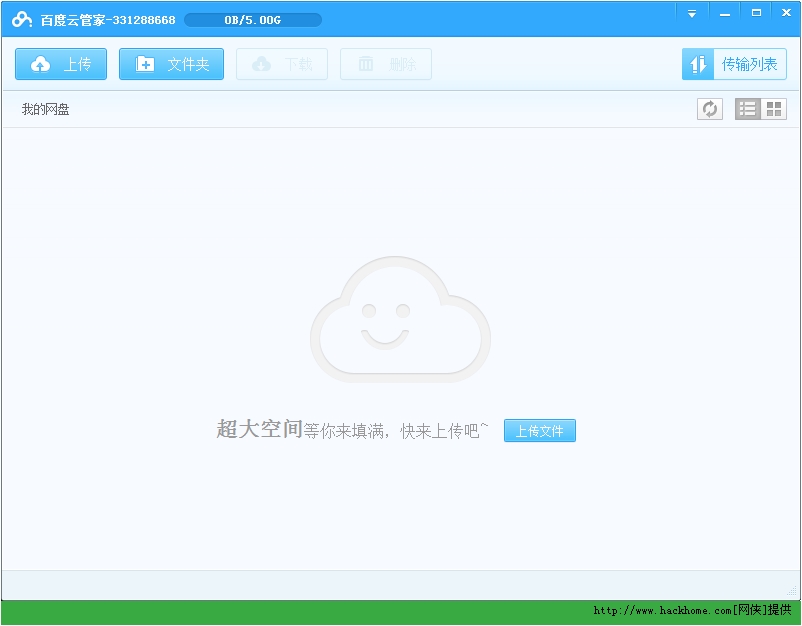Screen dimensions: 802x626
Task: Maximize the Baidu cloud manager window
Action: point(756,13)
